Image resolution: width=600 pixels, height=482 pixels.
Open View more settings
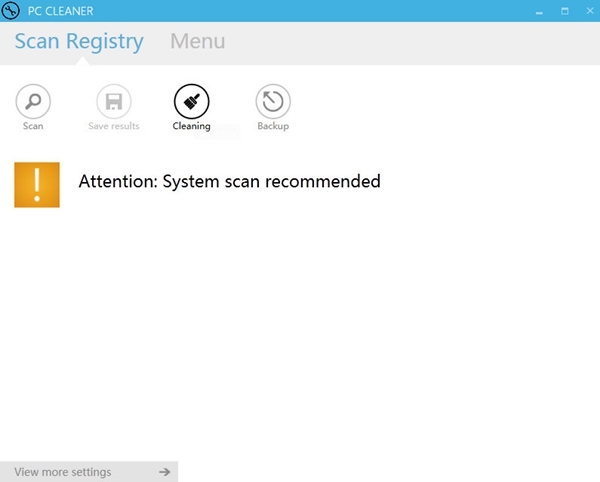click(x=89, y=472)
